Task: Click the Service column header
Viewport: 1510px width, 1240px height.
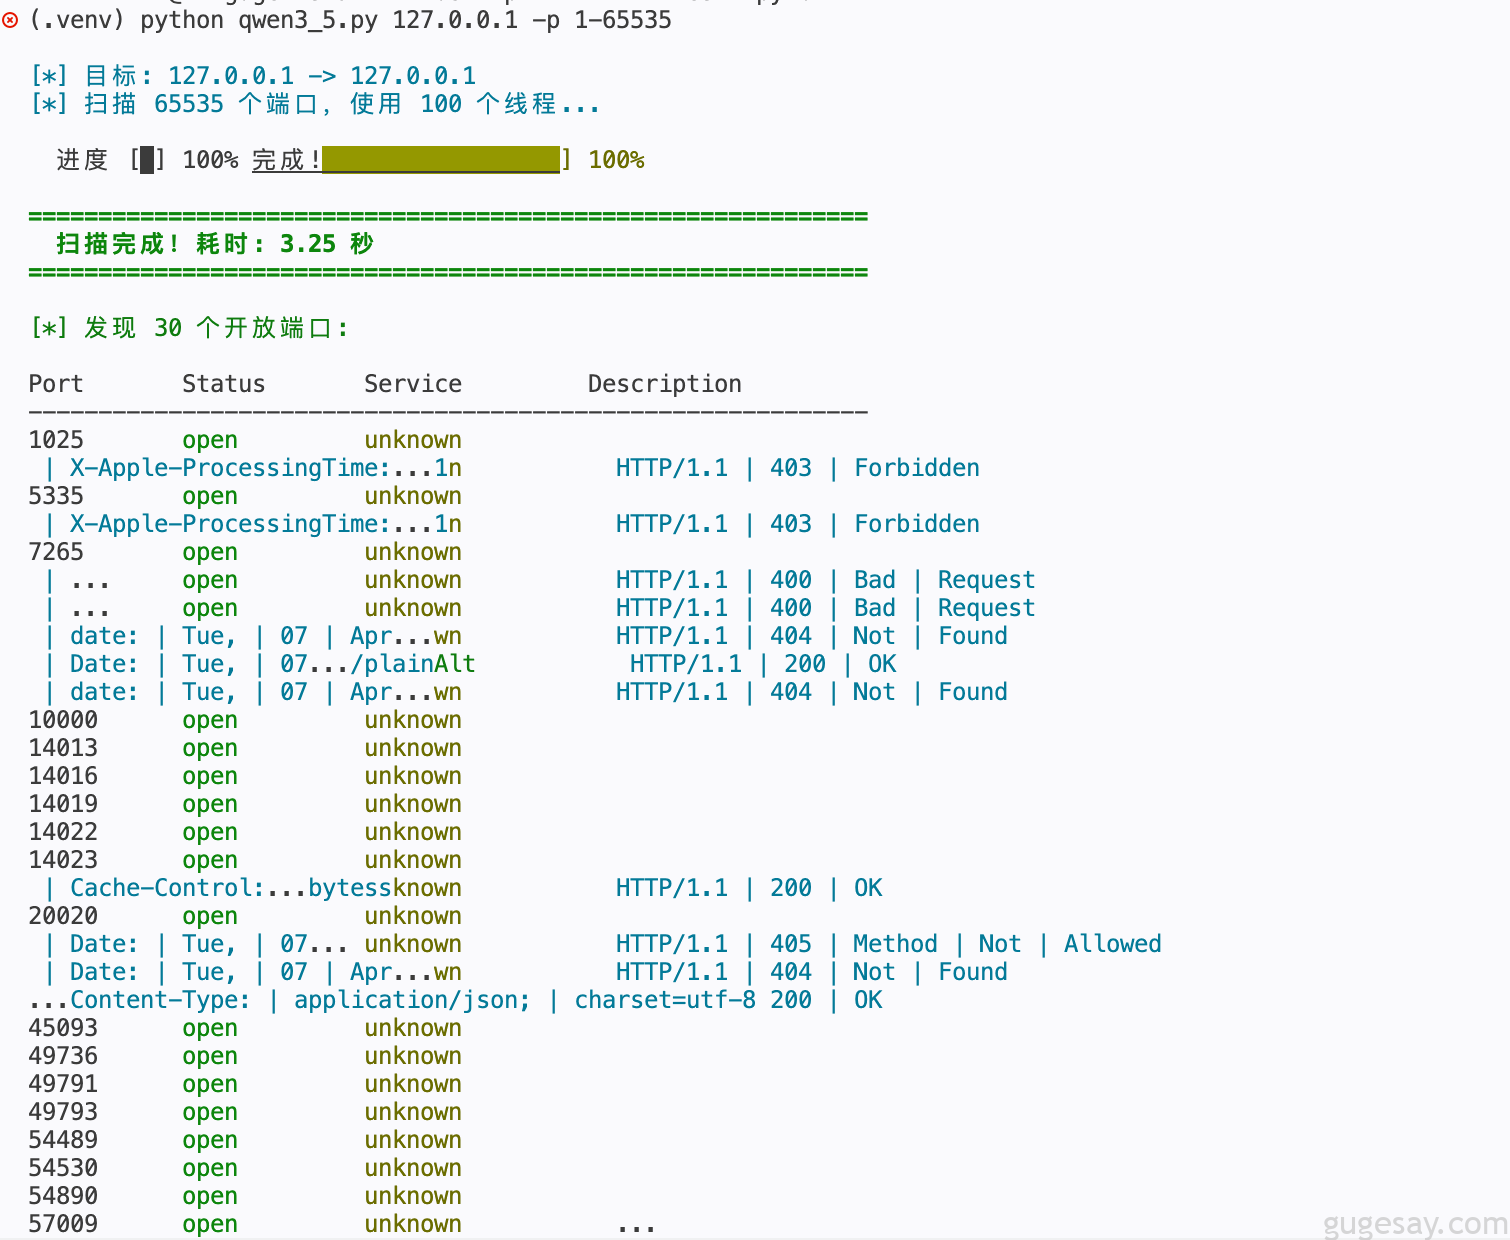Action: (412, 384)
